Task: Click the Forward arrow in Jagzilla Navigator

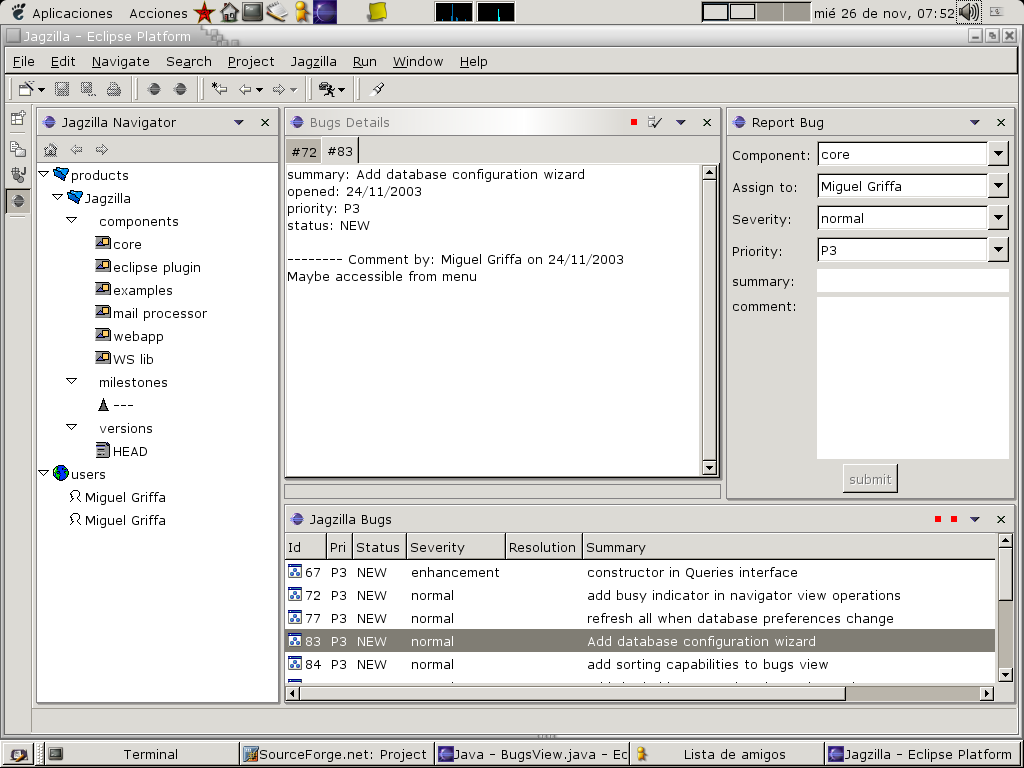Action: 102,150
